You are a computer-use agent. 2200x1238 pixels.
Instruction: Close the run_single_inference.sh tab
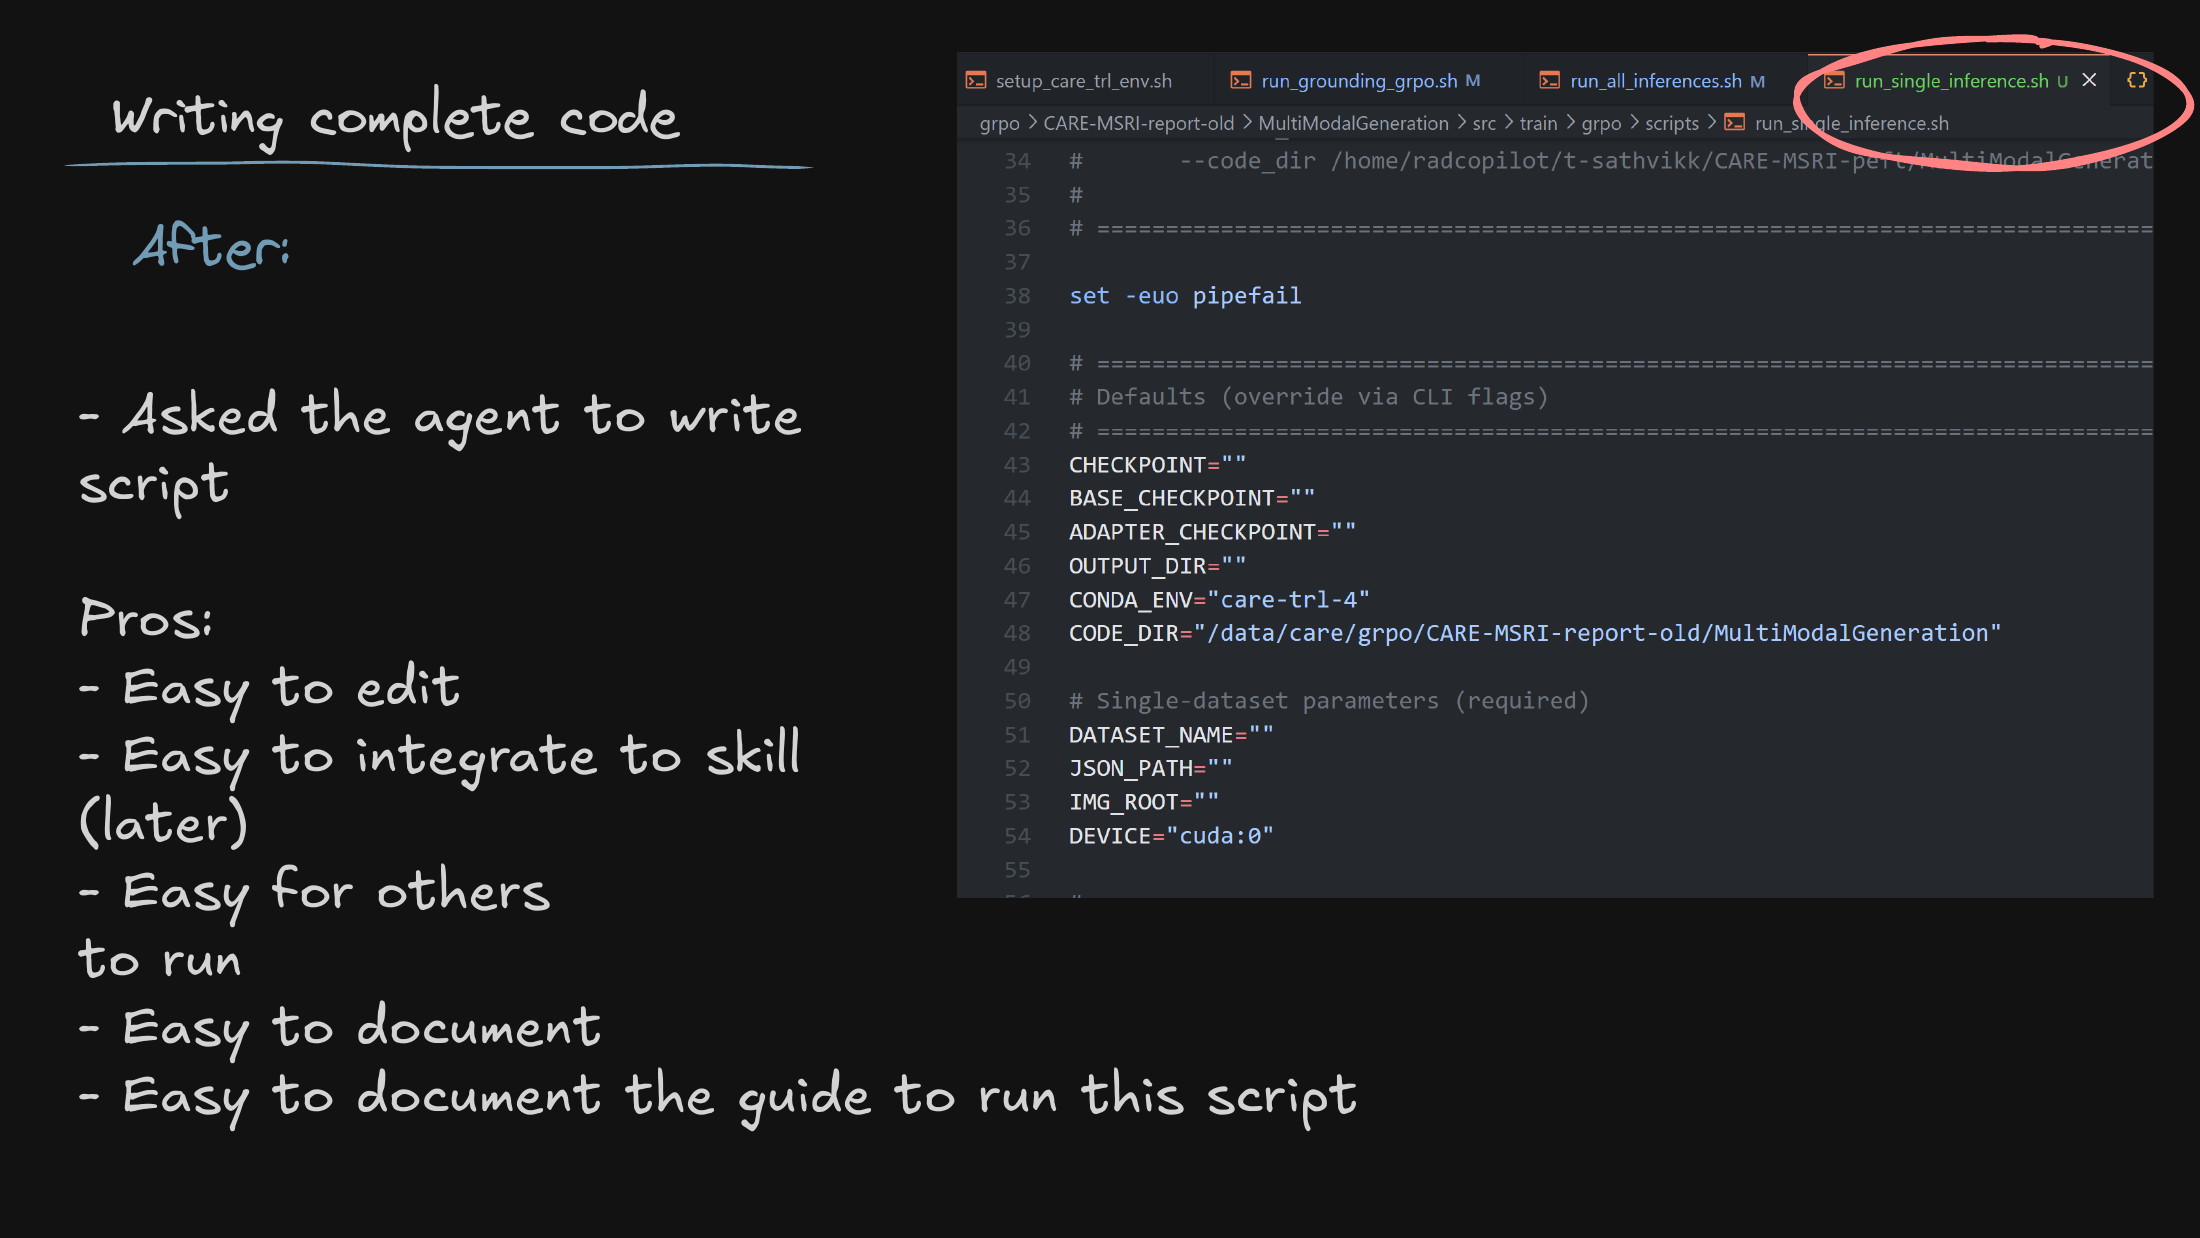pos(2089,80)
